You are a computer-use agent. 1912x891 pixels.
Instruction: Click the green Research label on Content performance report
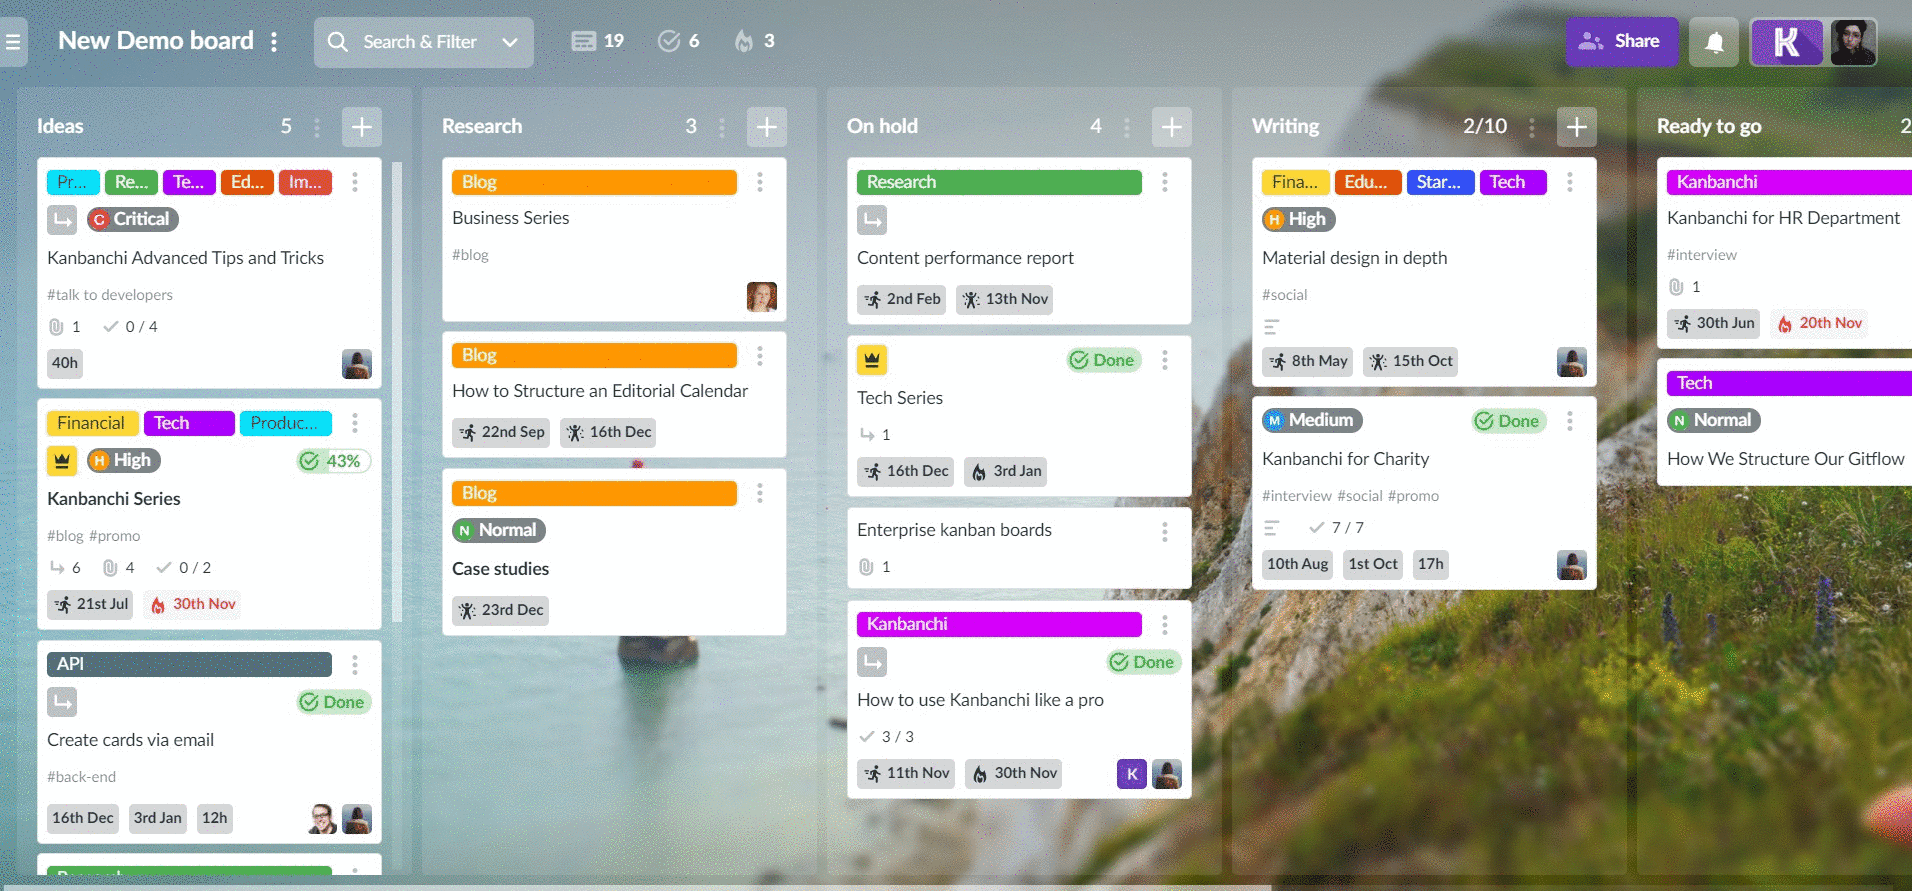click(x=999, y=182)
